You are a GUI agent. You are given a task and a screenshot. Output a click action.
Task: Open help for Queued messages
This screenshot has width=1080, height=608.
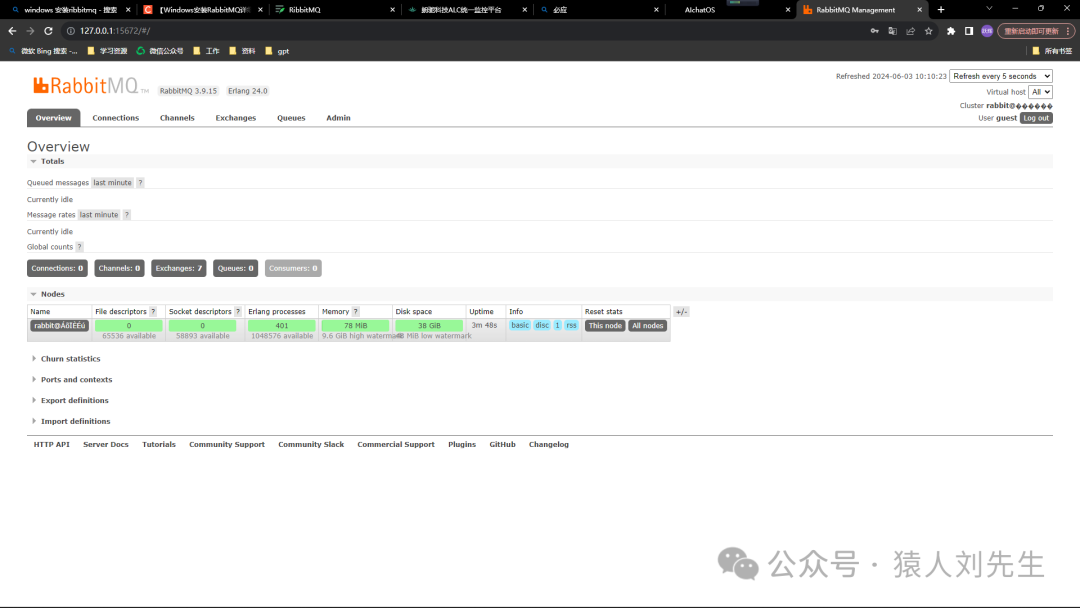click(141, 182)
